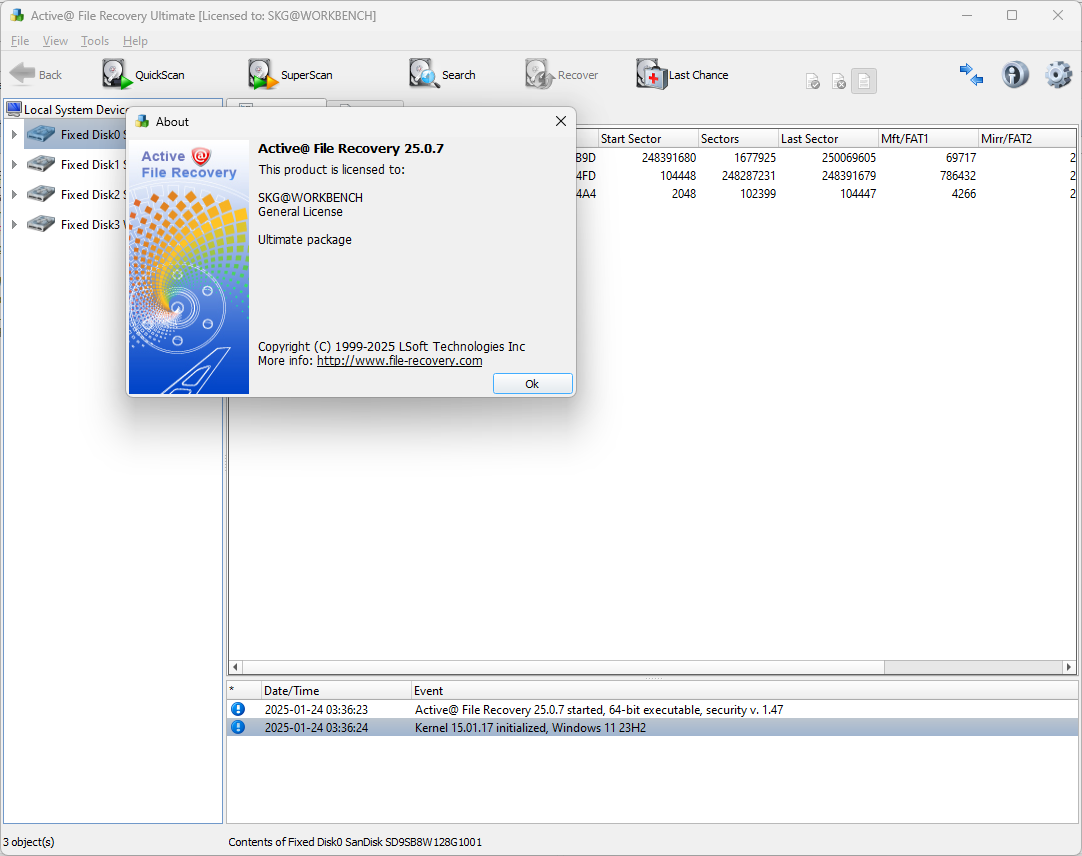The width and height of the screenshot is (1082, 856).
Task: Click the Recover toolbar button
Action: (562, 74)
